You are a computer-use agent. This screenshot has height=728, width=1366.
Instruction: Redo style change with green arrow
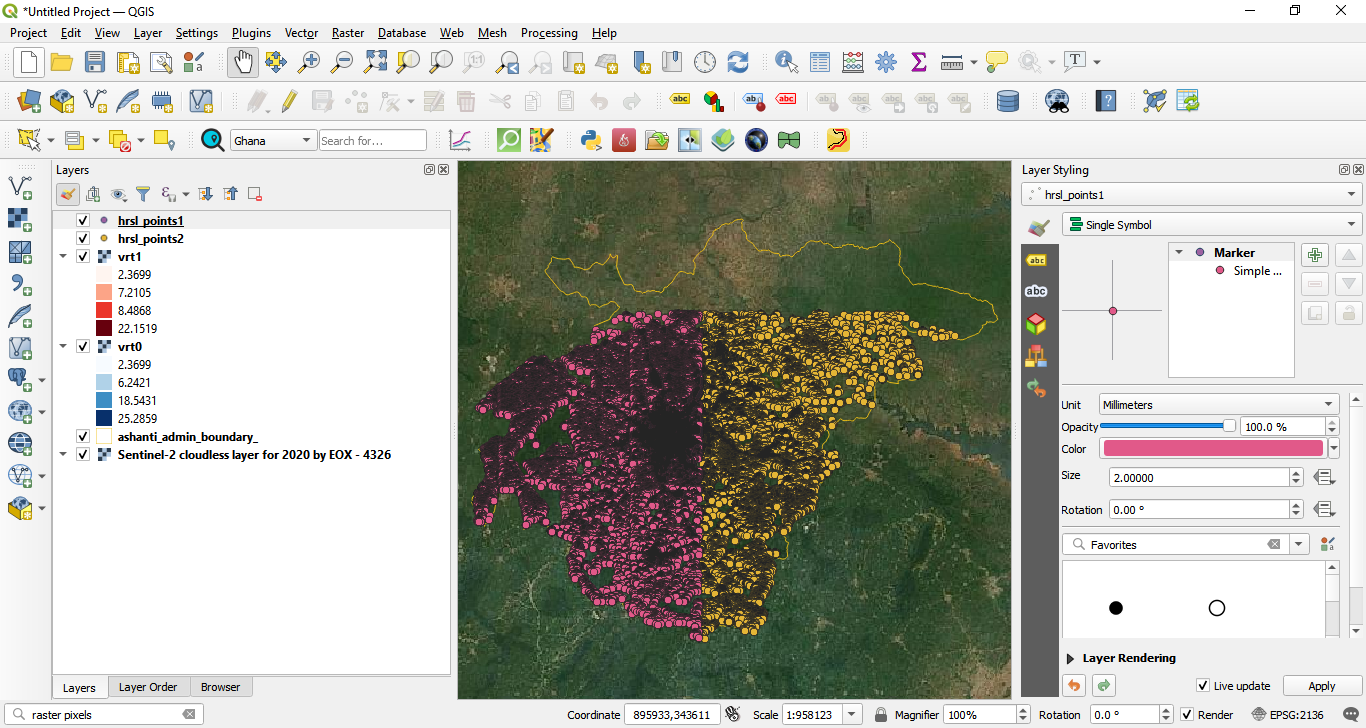click(1104, 685)
